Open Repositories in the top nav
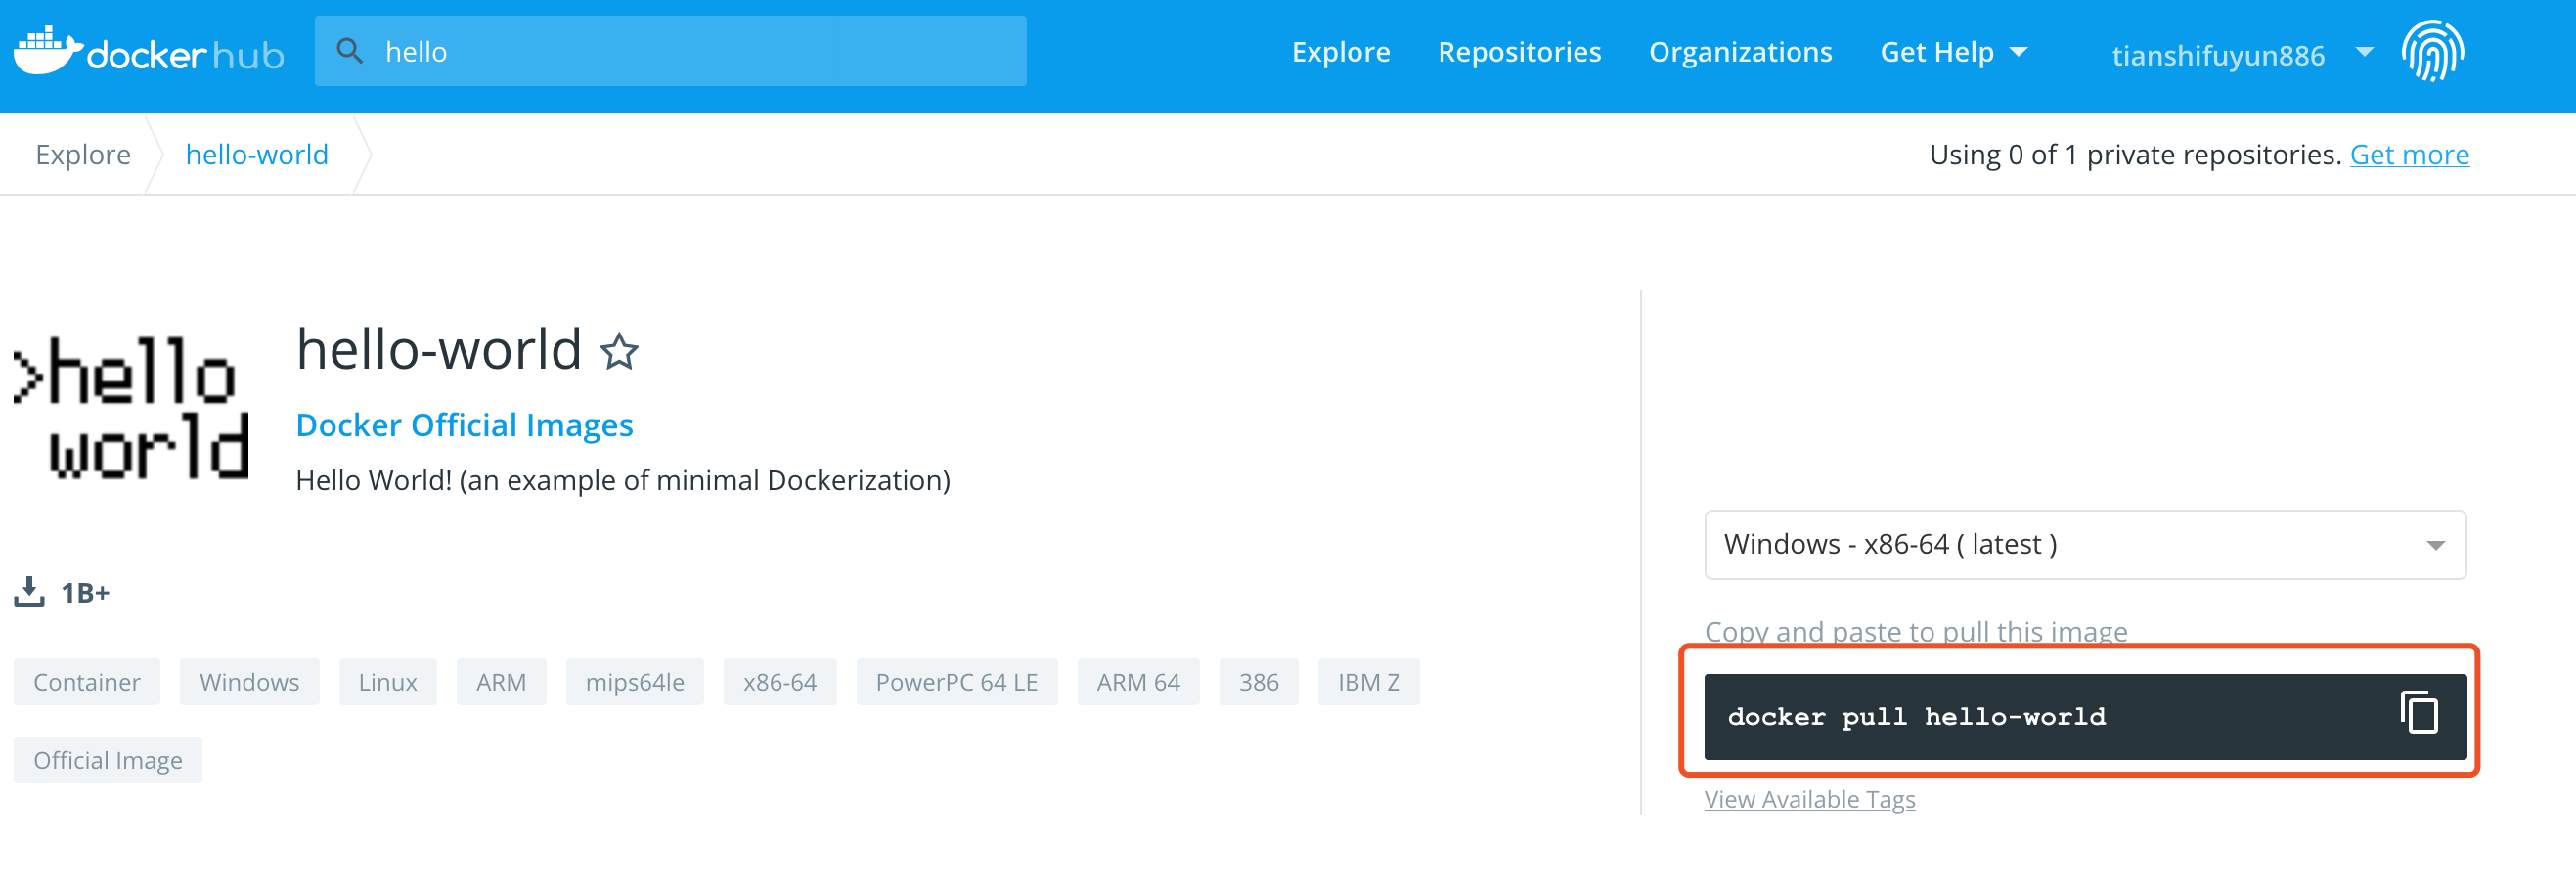The height and width of the screenshot is (894, 2576). (x=1519, y=52)
